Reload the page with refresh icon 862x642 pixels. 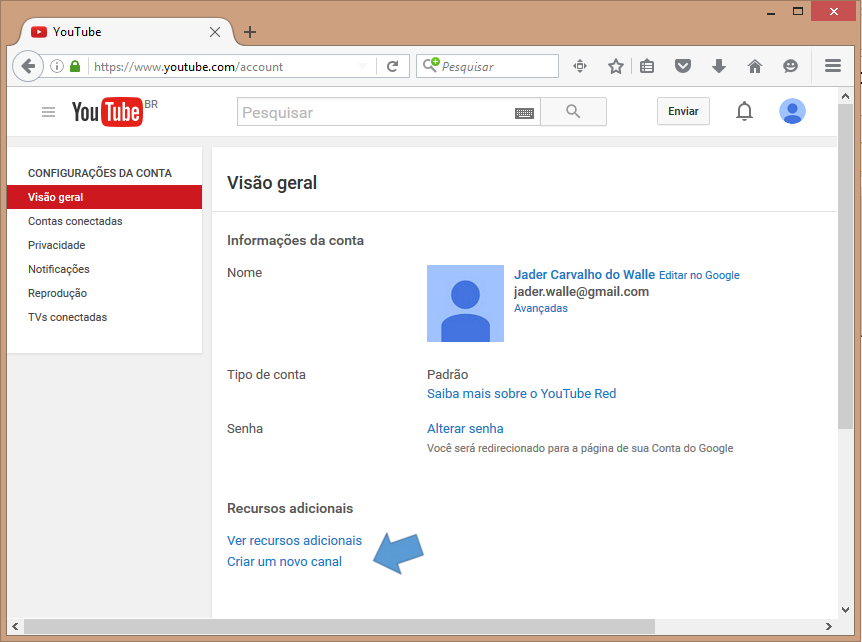[x=393, y=67]
